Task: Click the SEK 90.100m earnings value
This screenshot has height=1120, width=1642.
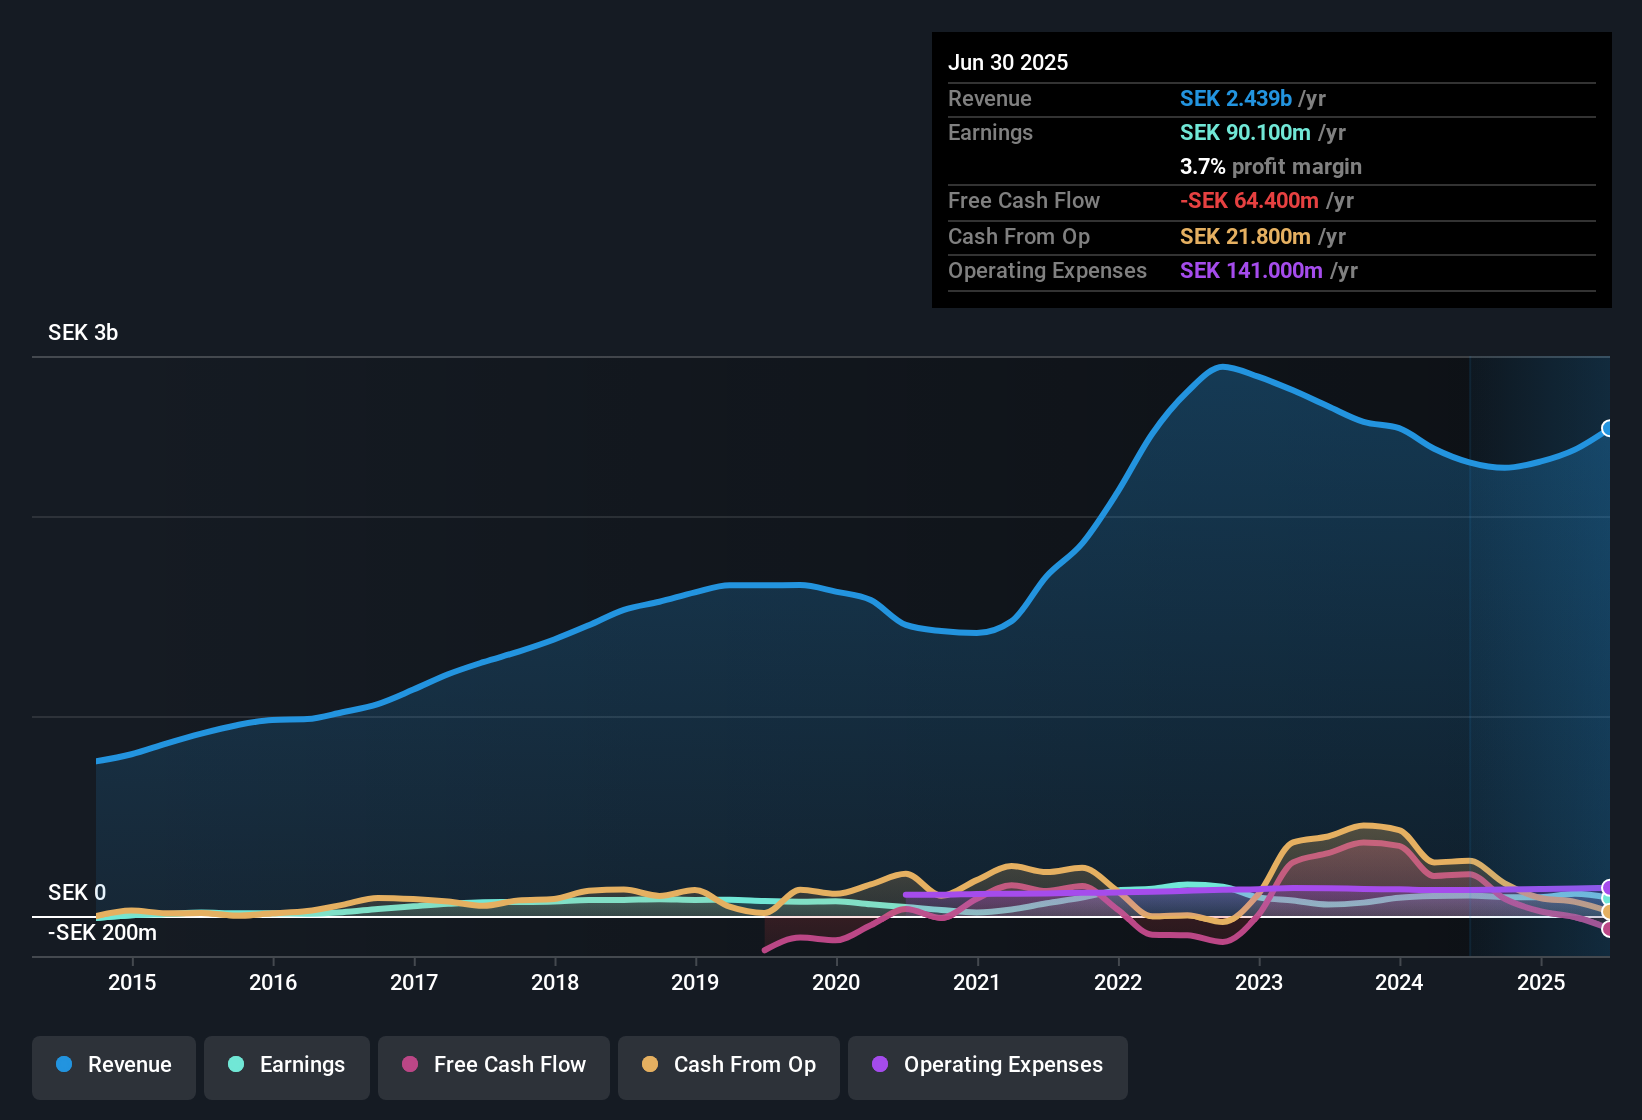Action: click(1245, 132)
